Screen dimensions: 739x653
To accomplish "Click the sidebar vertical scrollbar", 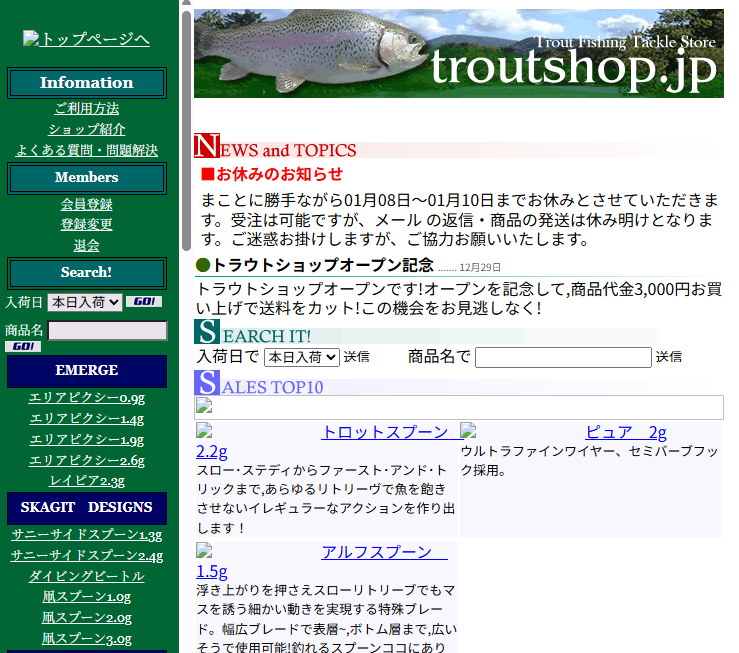I will click(x=187, y=131).
